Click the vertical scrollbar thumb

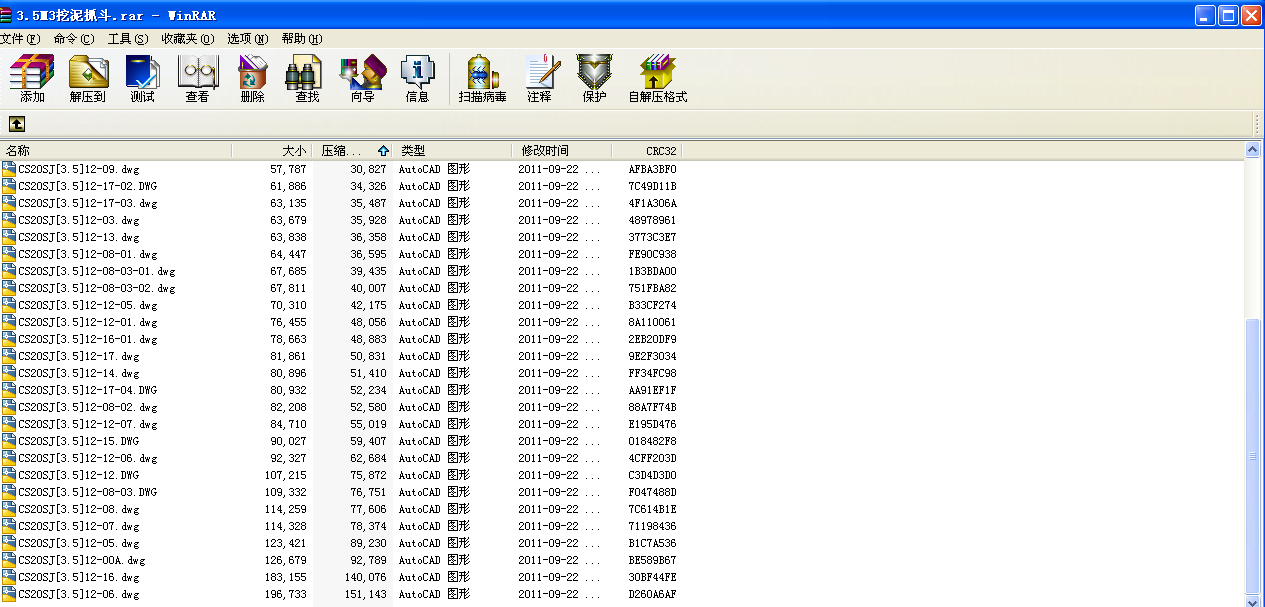pos(1253,455)
